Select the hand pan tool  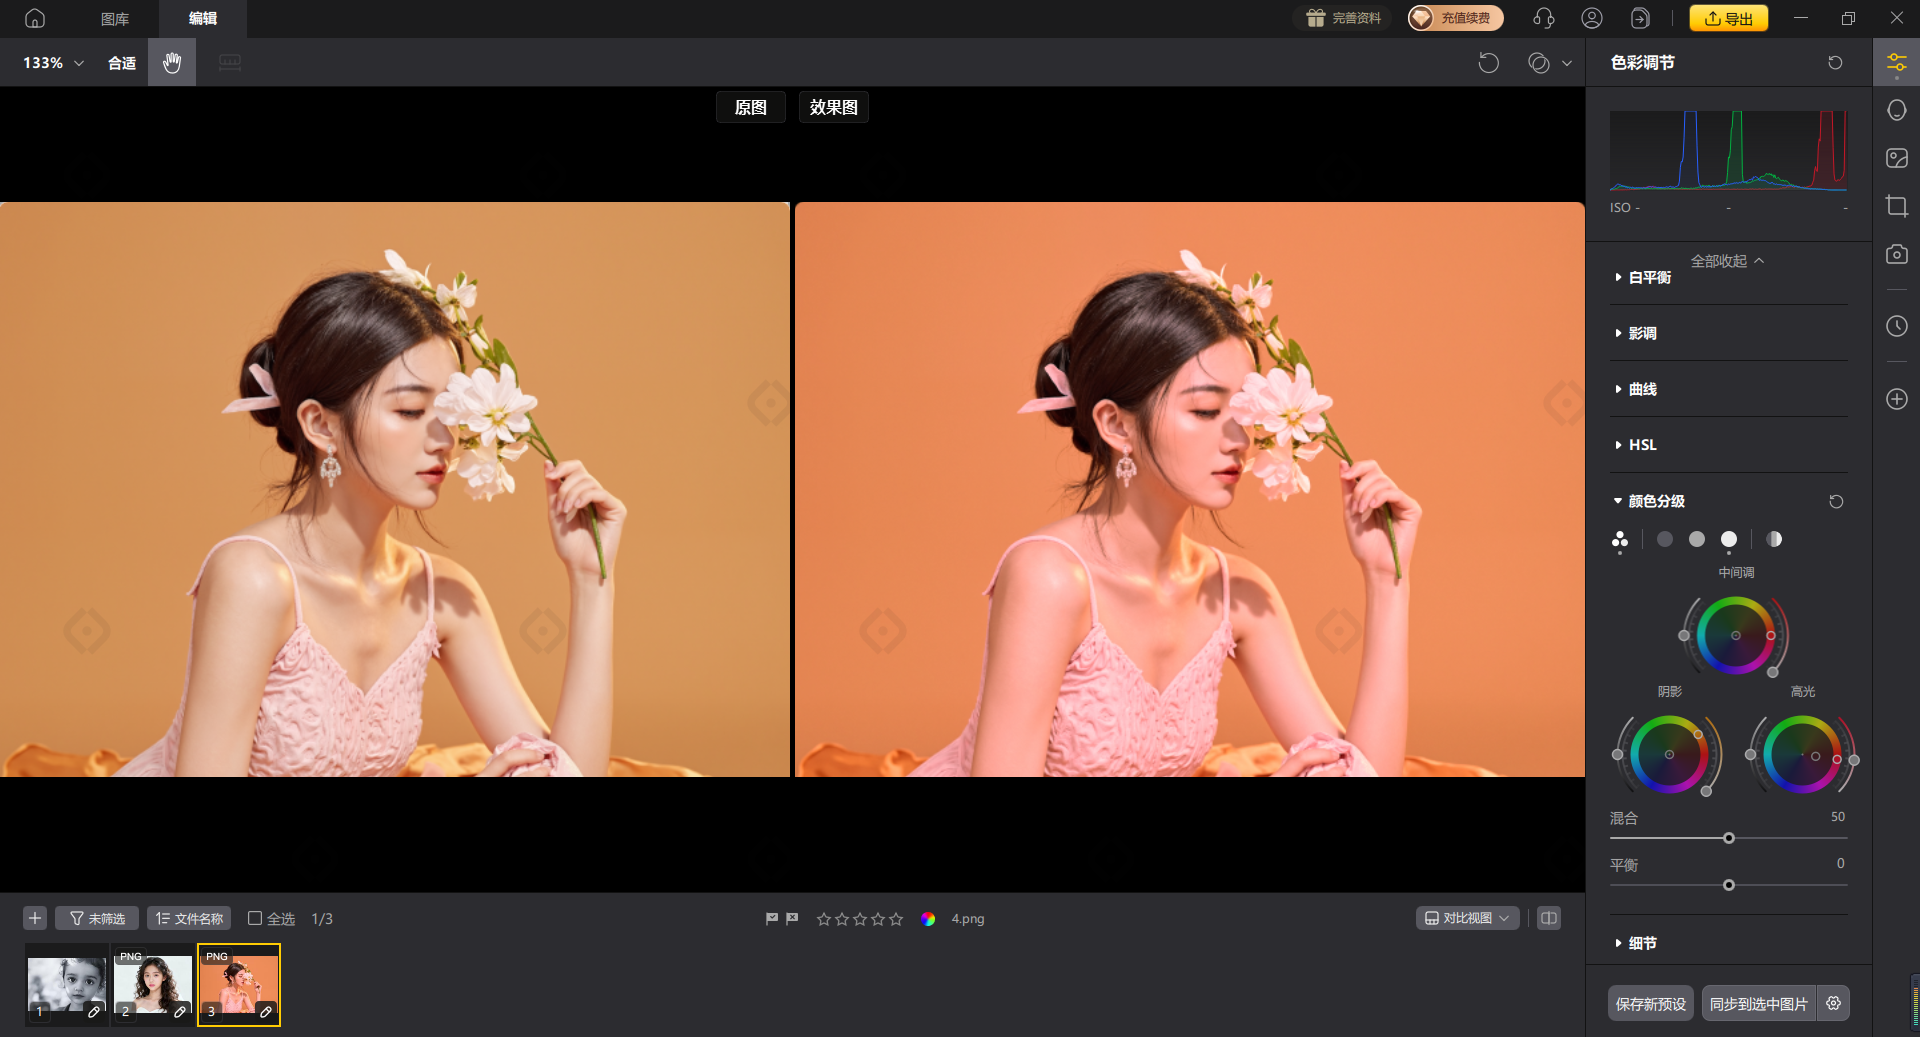coord(172,63)
